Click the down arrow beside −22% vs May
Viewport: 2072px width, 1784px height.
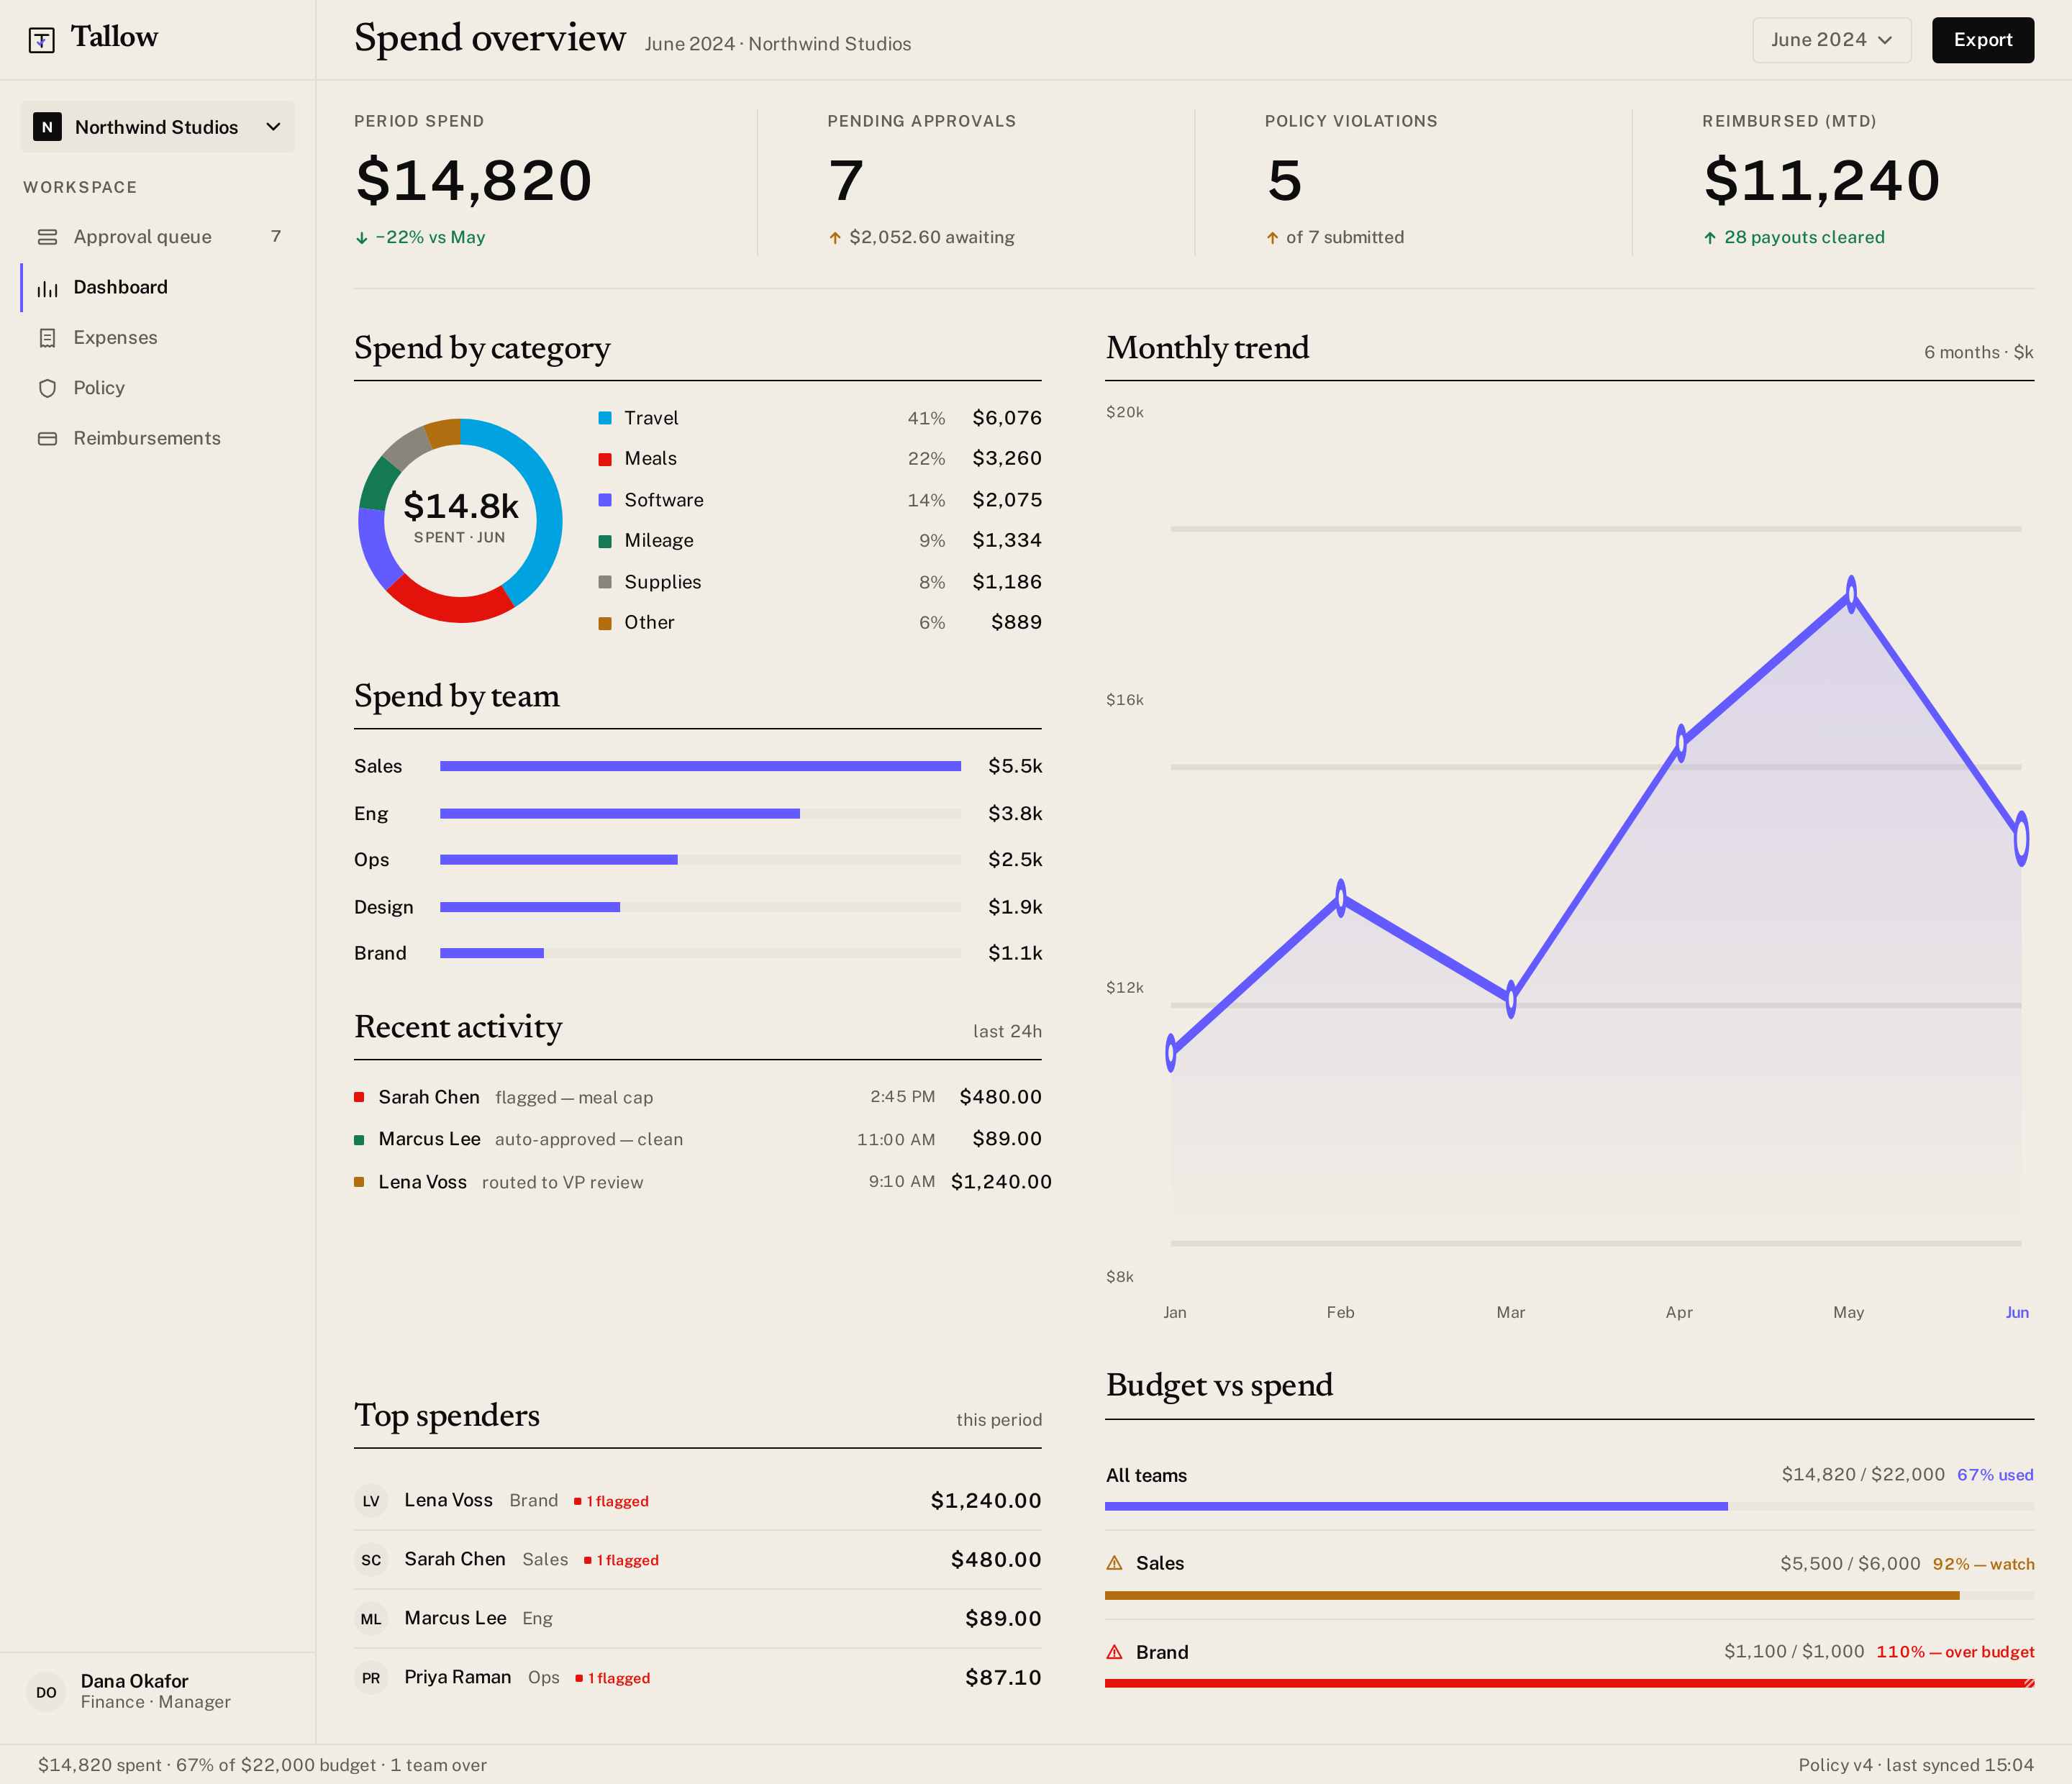click(x=361, y=238)
